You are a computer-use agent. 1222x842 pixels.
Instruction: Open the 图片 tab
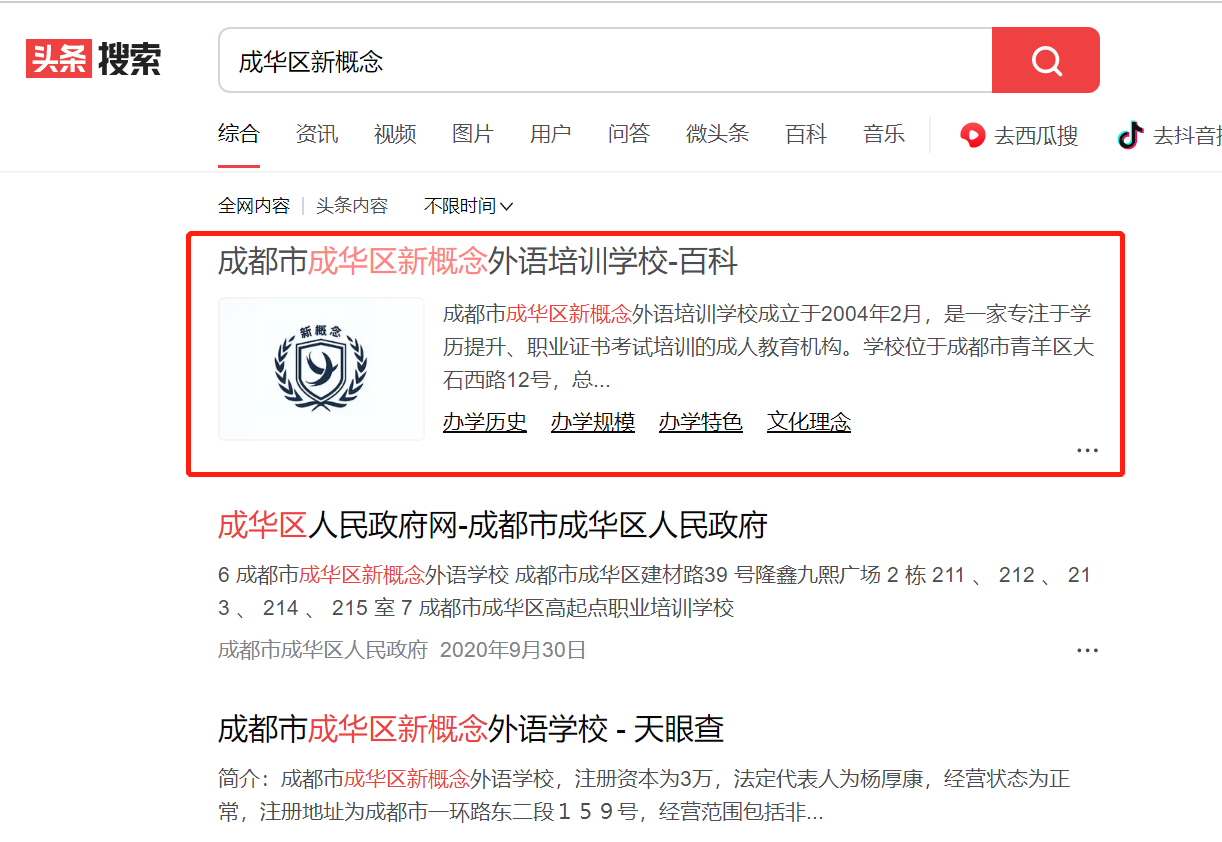473,134
